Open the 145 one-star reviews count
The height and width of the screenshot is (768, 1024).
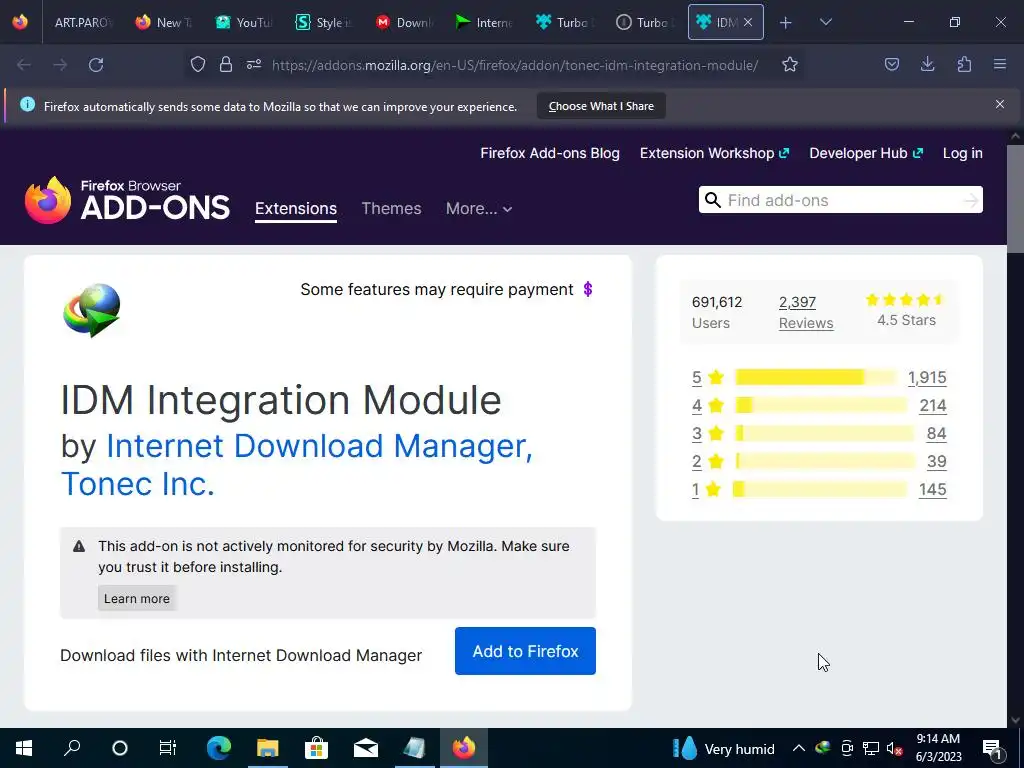pyautogui.click(x=933, y=489)
